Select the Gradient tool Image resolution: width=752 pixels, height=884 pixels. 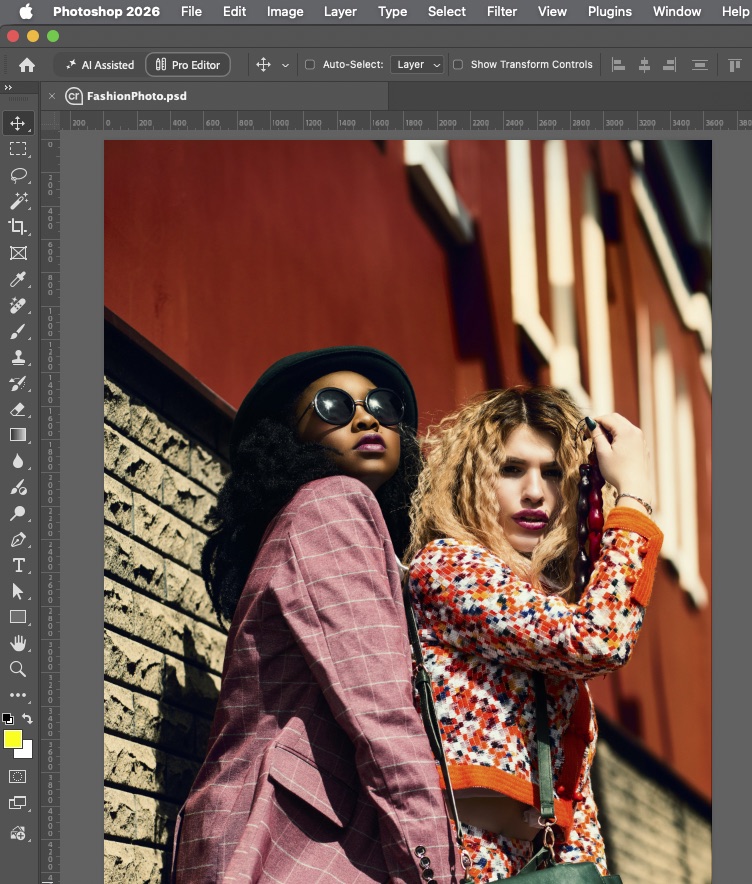(x=17, y=435)
